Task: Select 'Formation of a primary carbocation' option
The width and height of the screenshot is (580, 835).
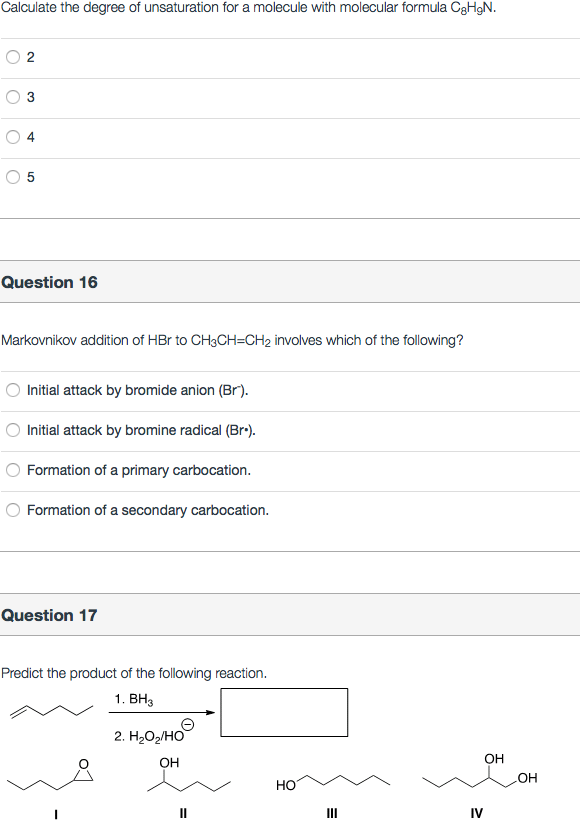Action: point(12,470)
